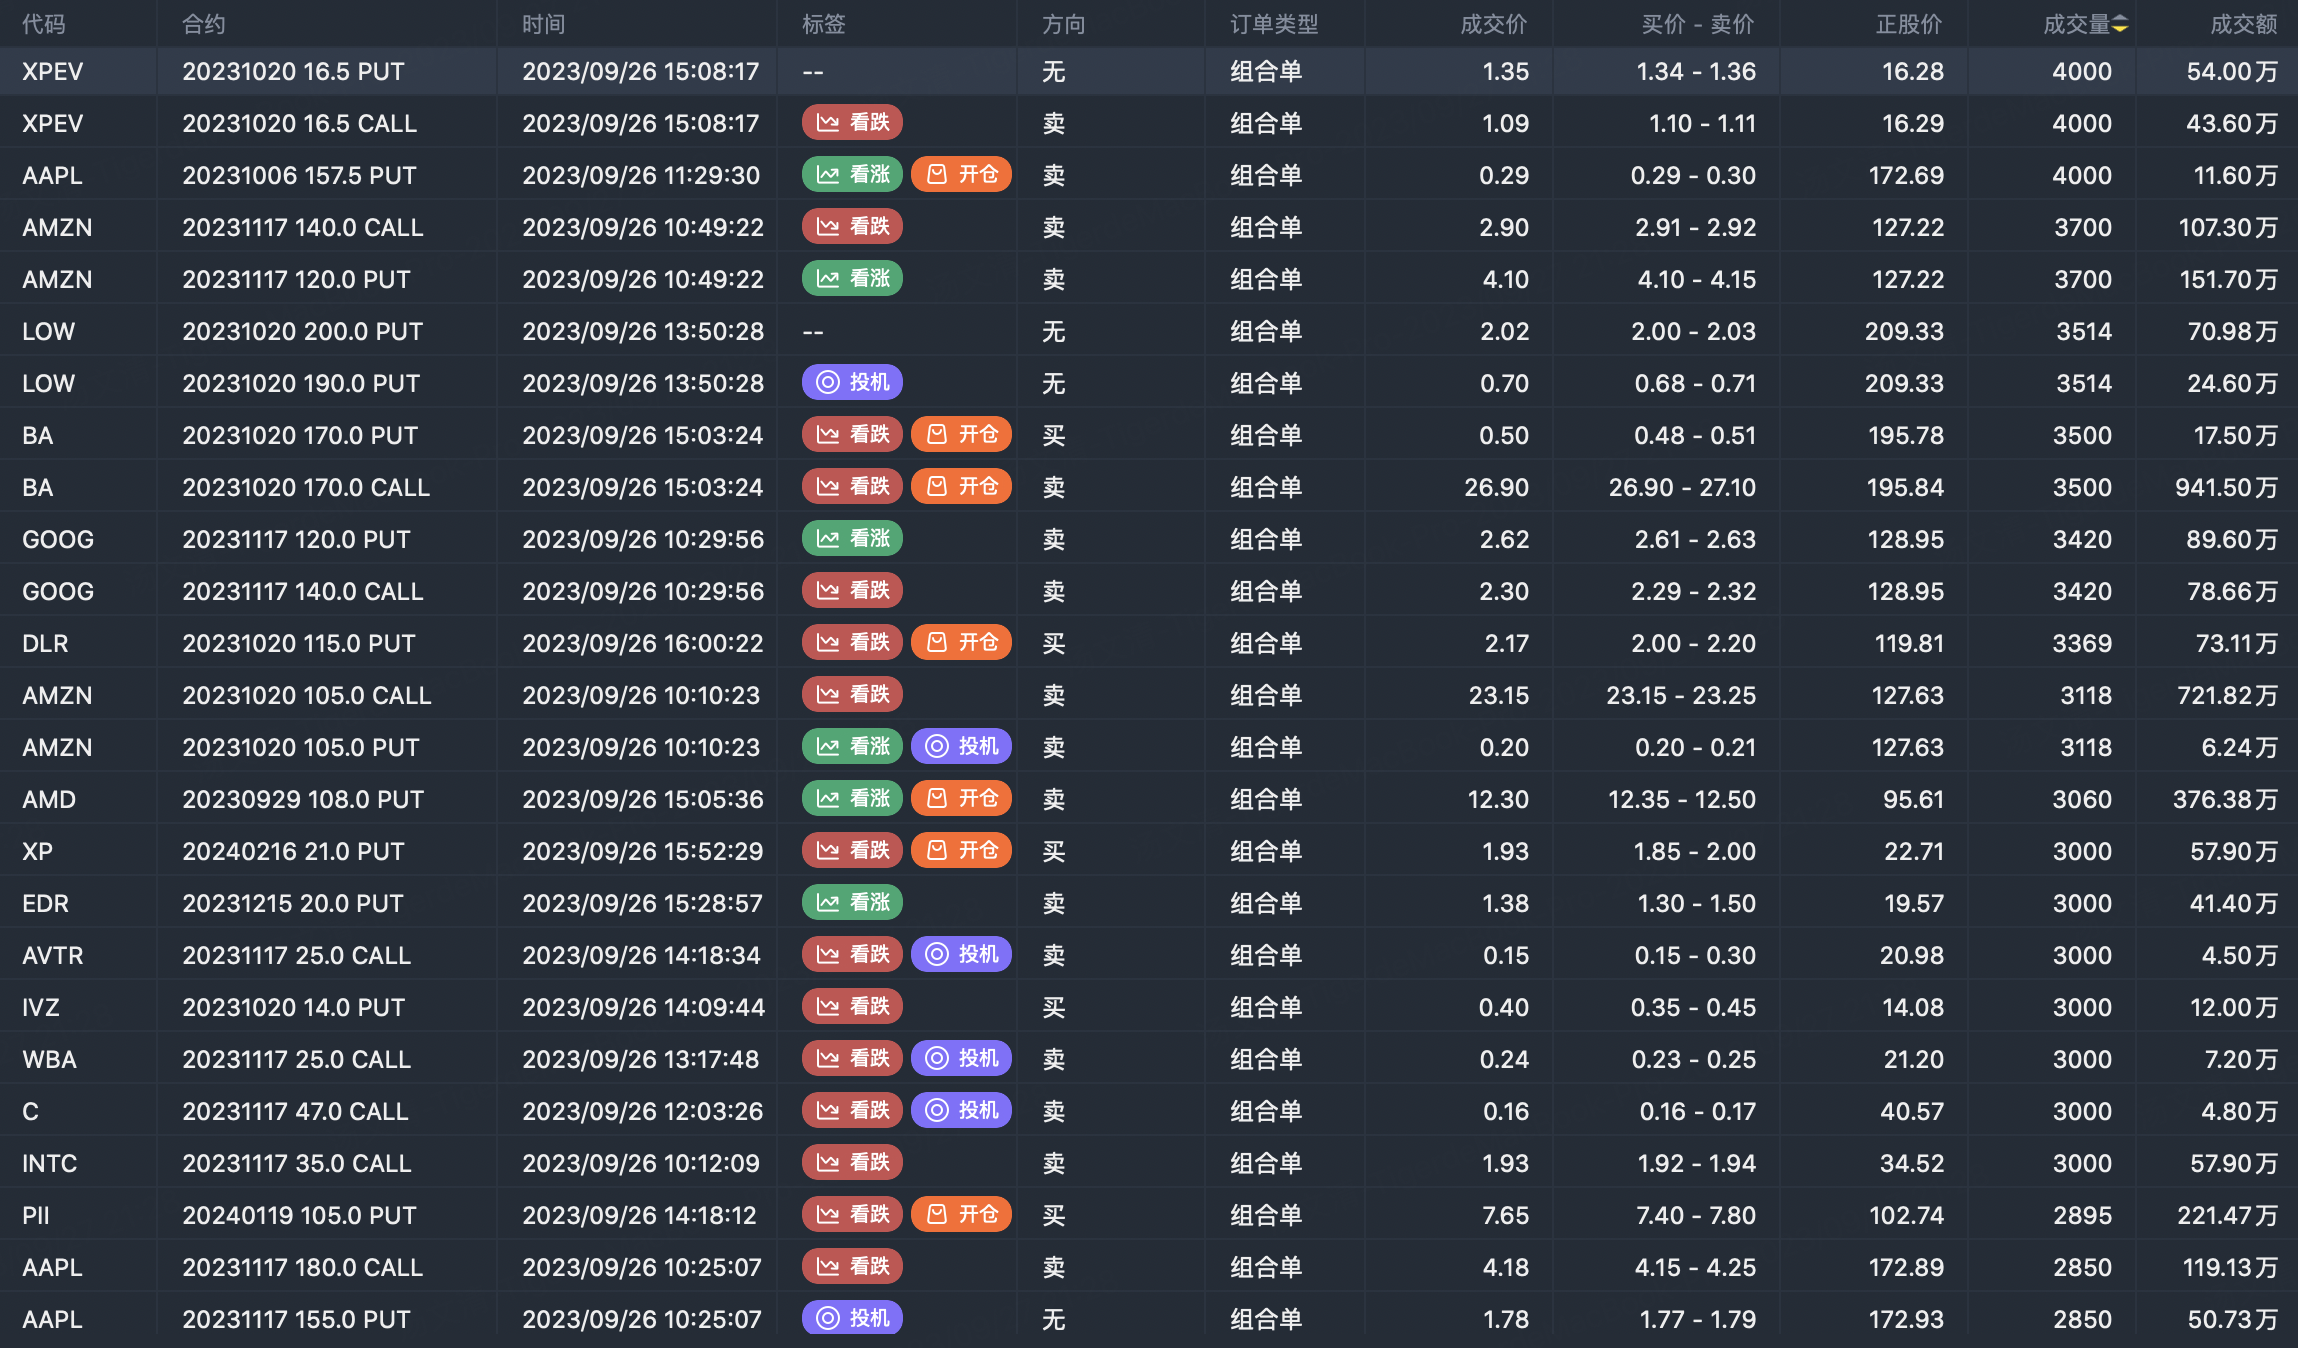The image size is (2298, 1348).
Task: Click the 买价 - 卖价 column header
Action: [x=1698, y=24]
